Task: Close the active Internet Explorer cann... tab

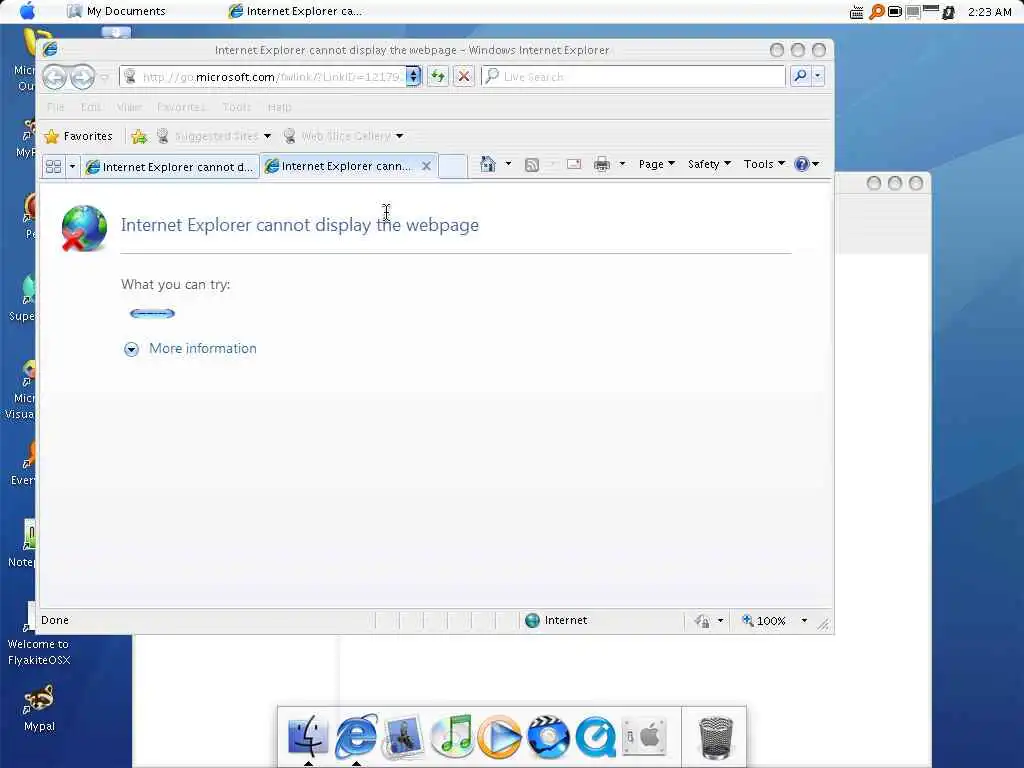Action: point(426,166)
